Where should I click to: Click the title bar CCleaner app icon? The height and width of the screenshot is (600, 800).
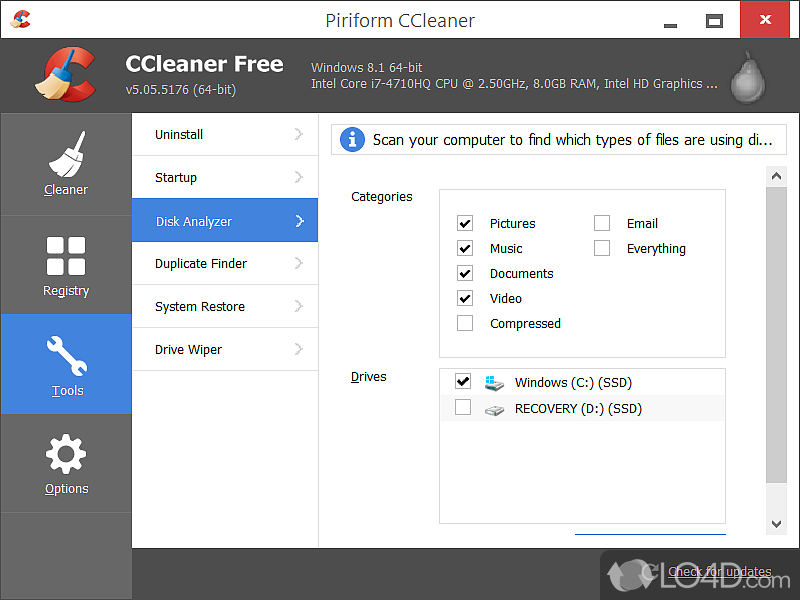tap(20, 19)
